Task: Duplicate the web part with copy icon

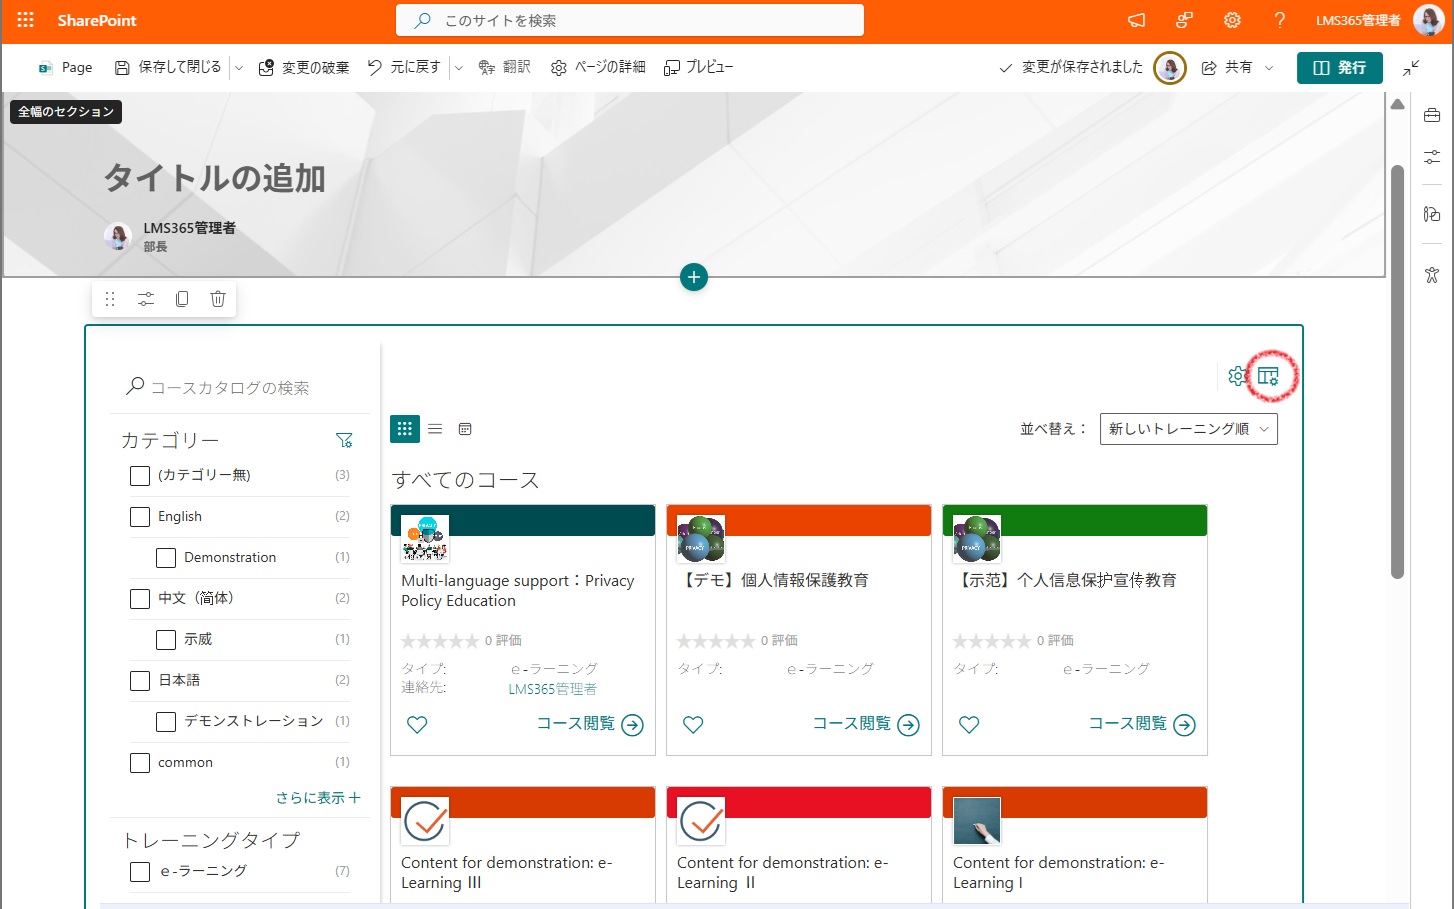Action: [x=182, y=299]
